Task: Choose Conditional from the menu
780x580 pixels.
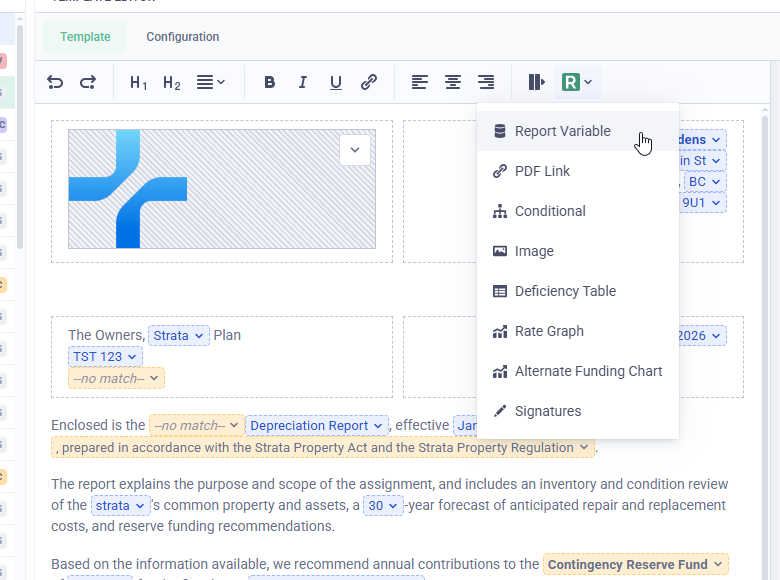Action: (x=578, y=211)
